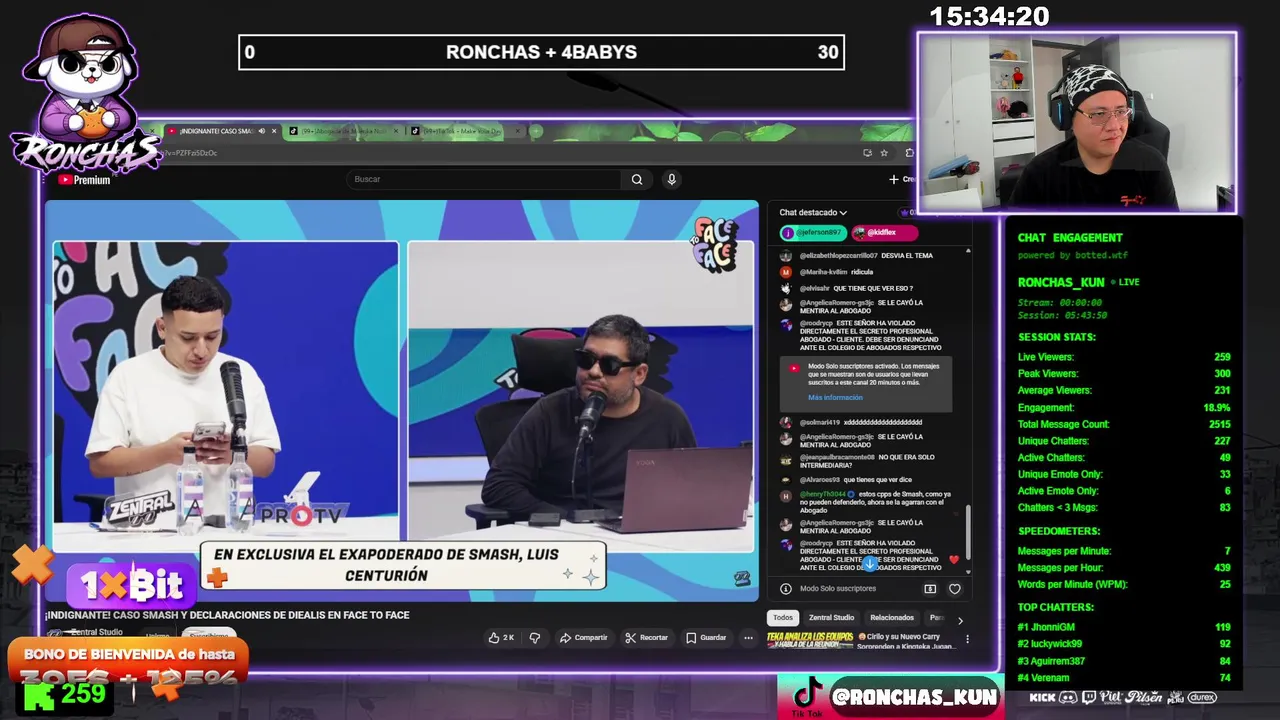Click the Discord icon in sponsor strip
This screenshot has height=720, width=1280.
click(x=1067, y=697)
